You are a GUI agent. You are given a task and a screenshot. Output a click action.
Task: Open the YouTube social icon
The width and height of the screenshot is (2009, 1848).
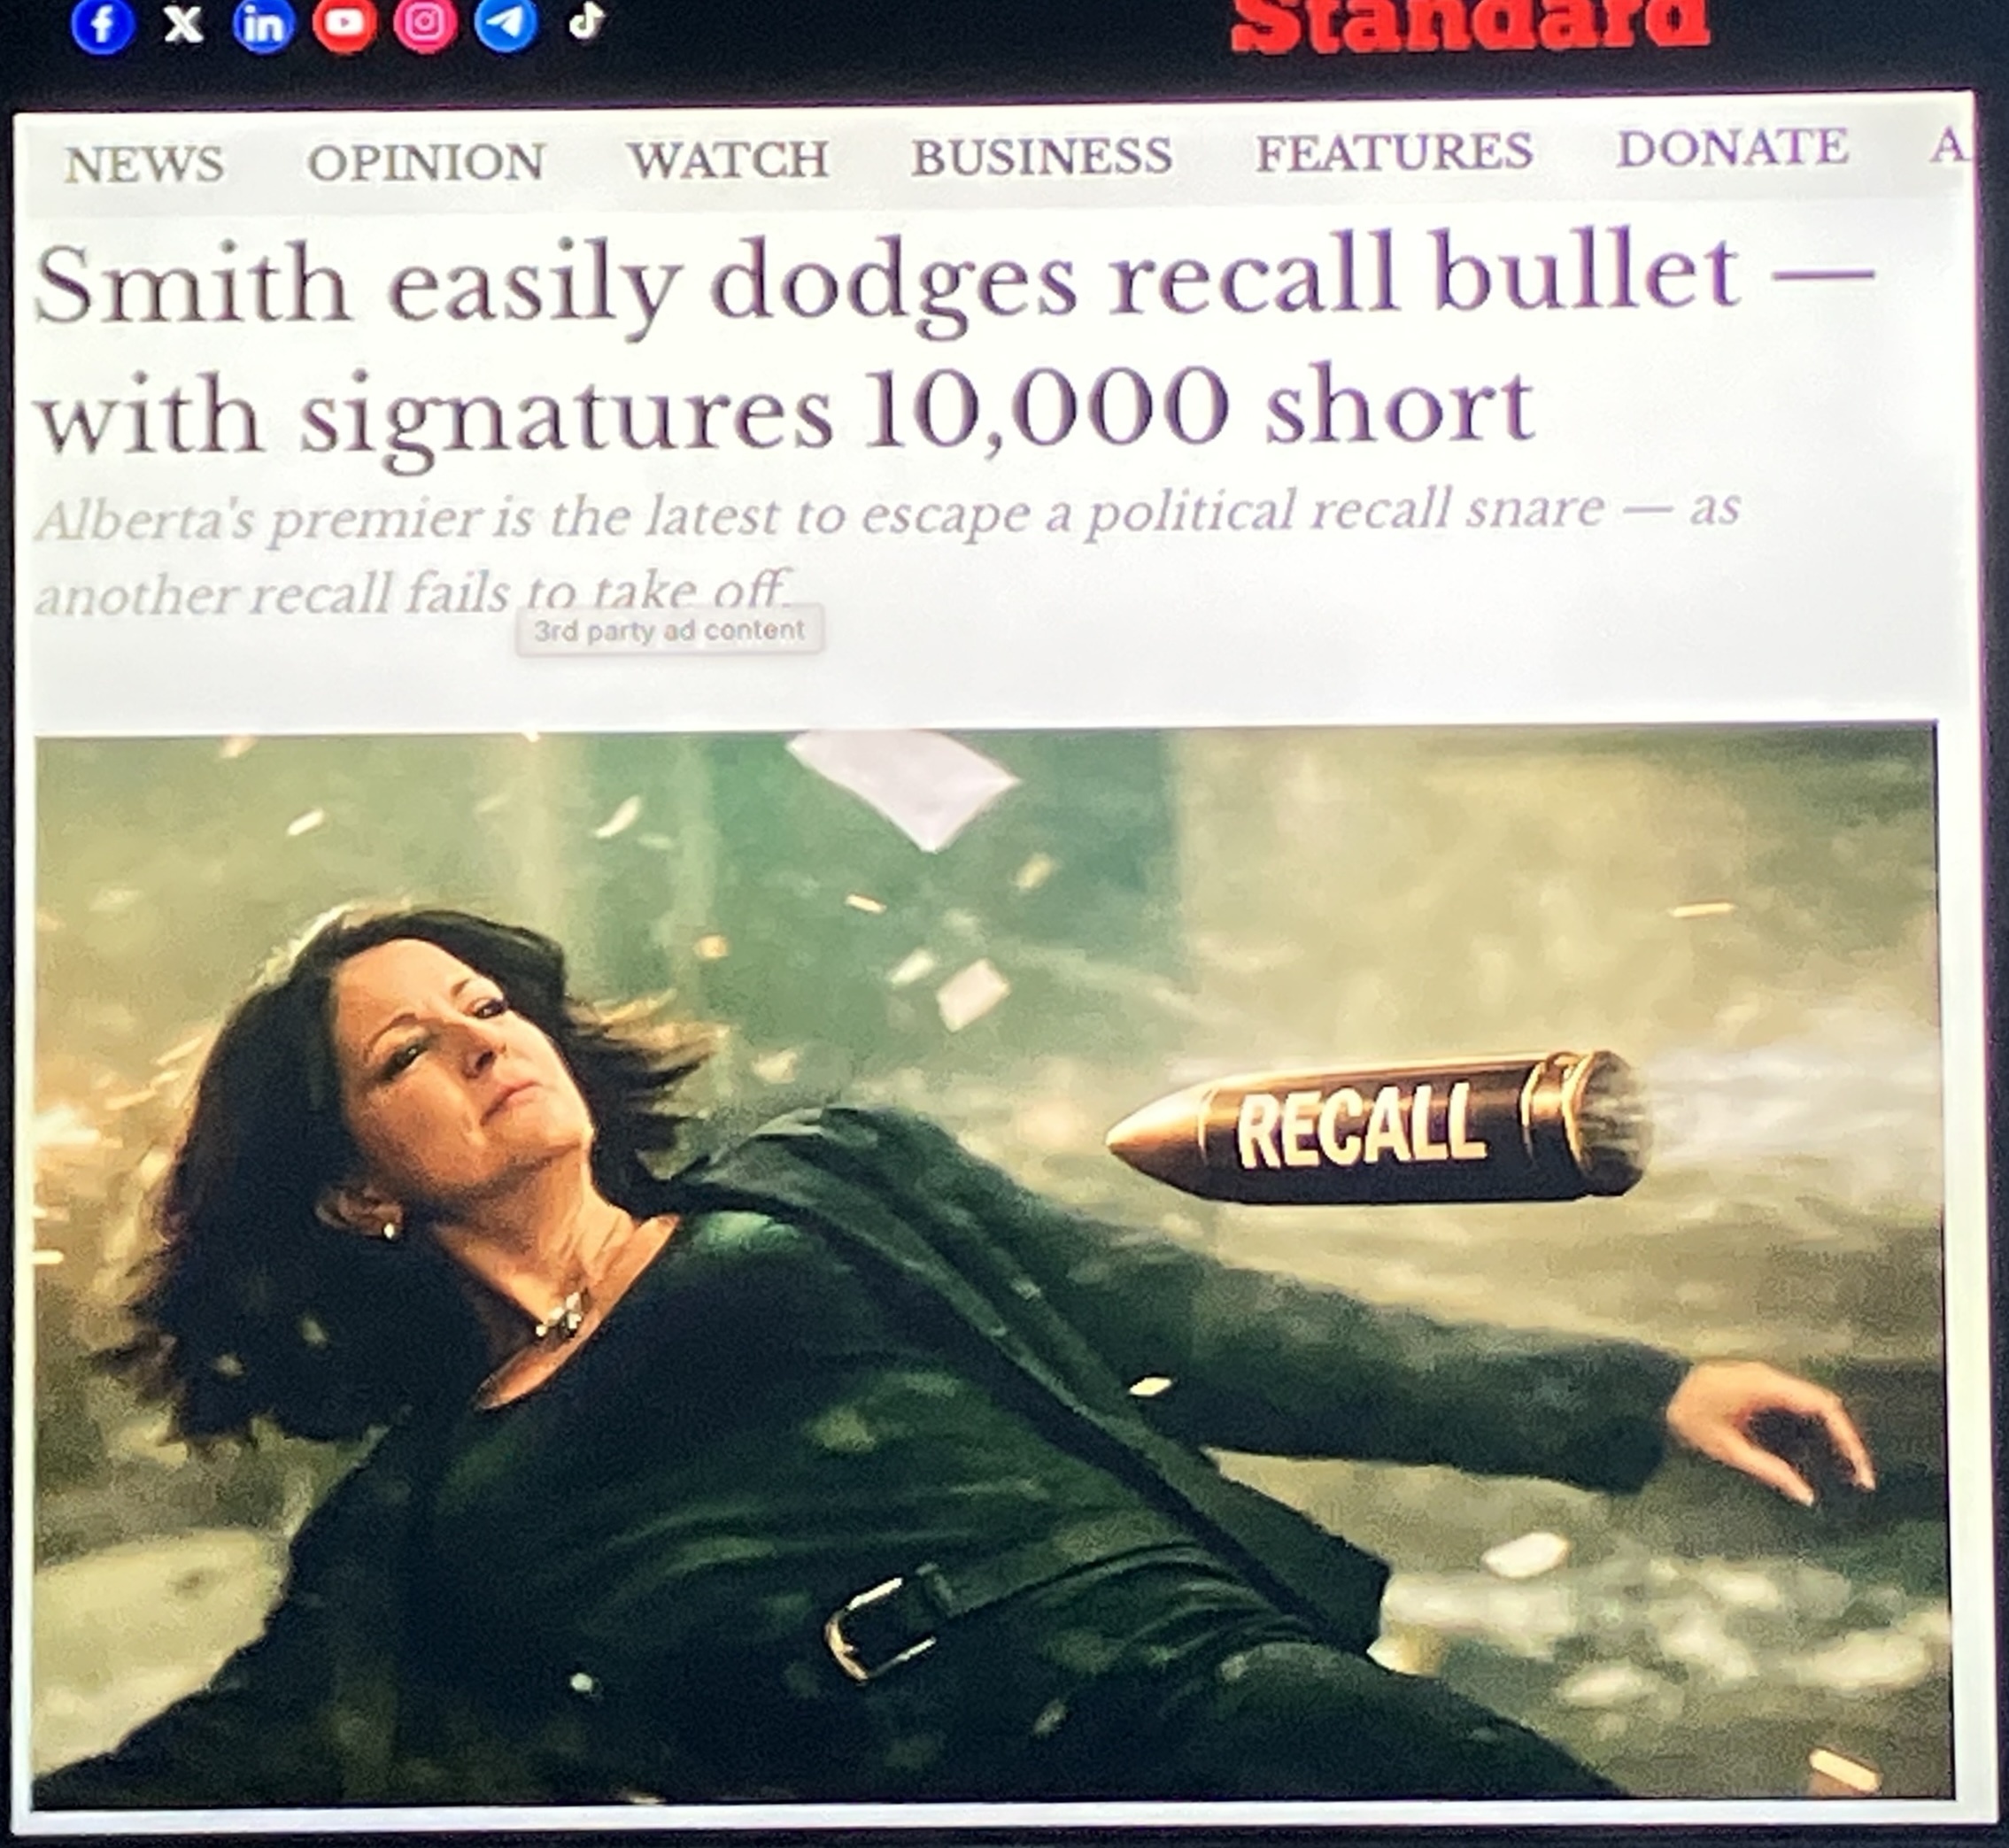point(344,24)
